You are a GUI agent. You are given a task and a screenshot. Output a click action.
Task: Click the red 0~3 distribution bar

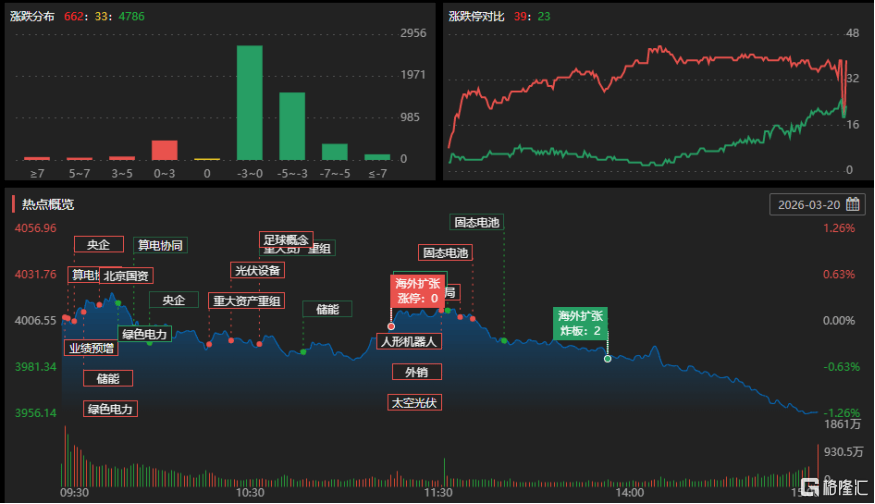[x=165, y=150]
